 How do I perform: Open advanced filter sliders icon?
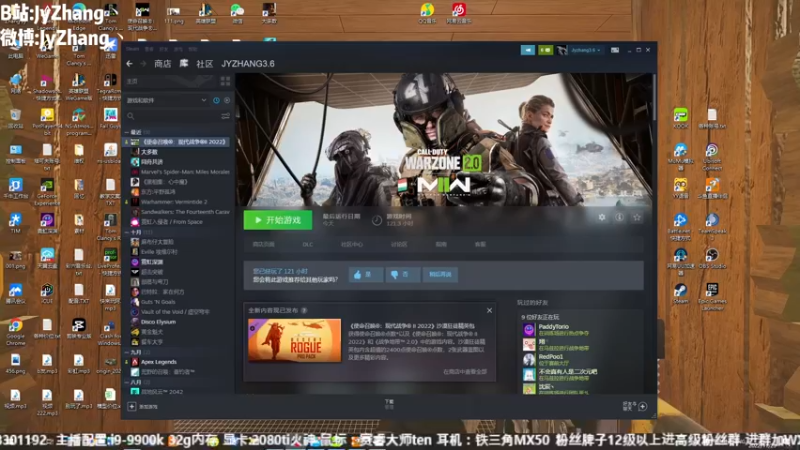[225, 116]
